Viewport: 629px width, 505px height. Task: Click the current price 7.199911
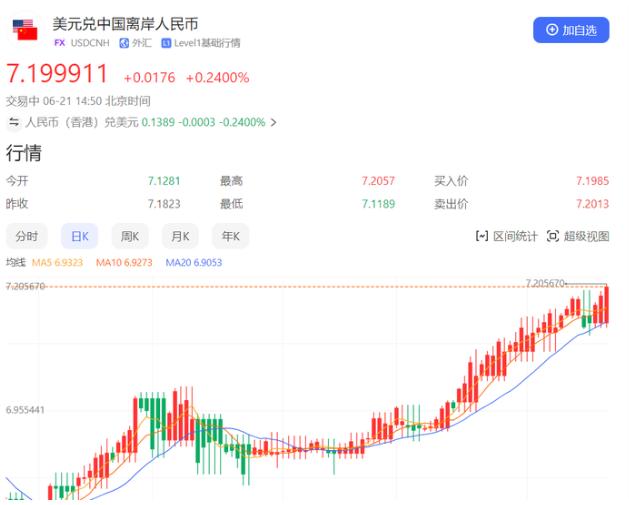[57, 74]
